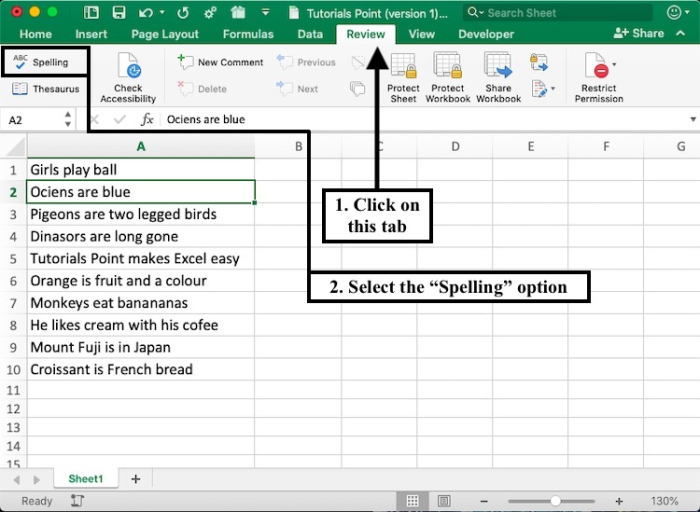
Task: Click the insert function fx icon
Action: (x=147, y=119)
